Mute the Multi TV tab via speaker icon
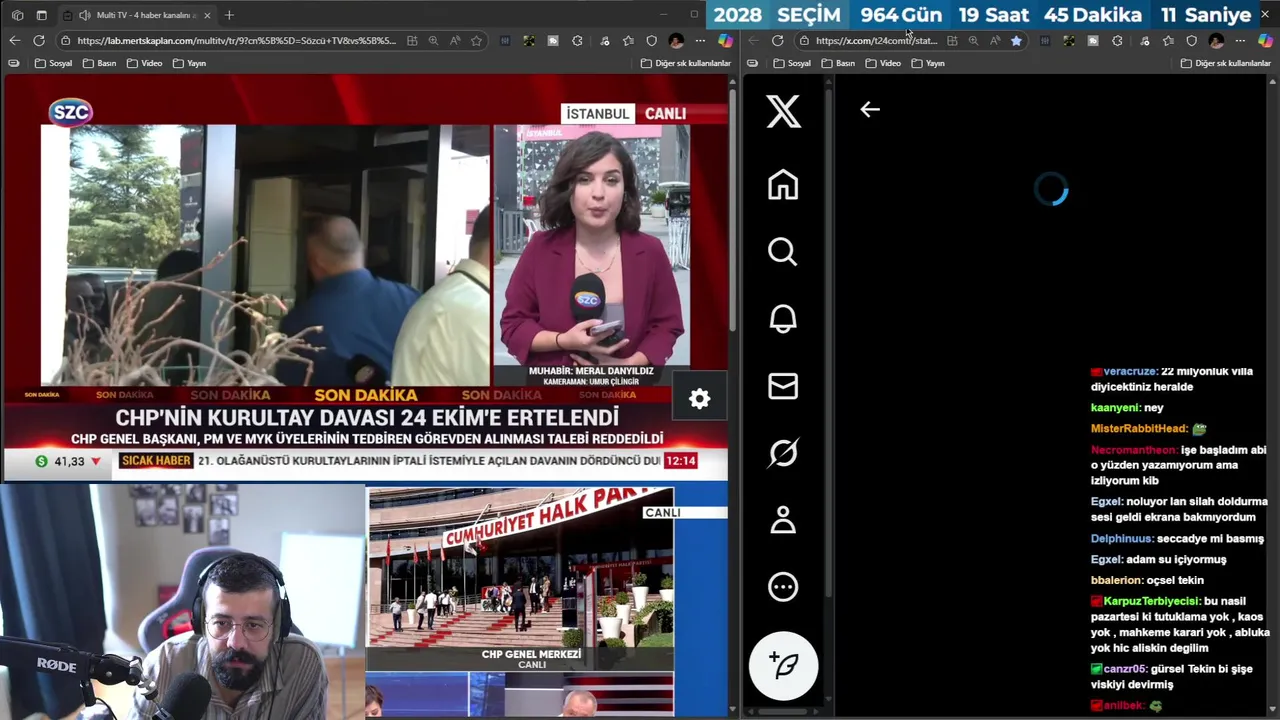Viewport: 1280px width, 720px height. tap(84, 15)
